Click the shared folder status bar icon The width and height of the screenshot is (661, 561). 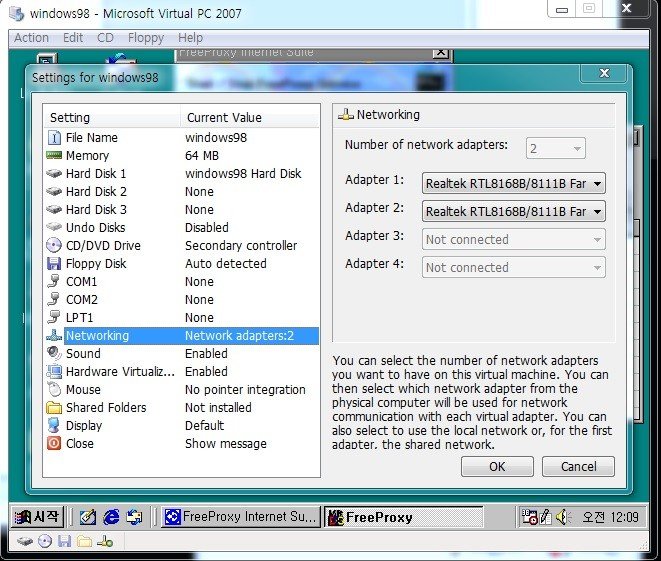(84, 541)
